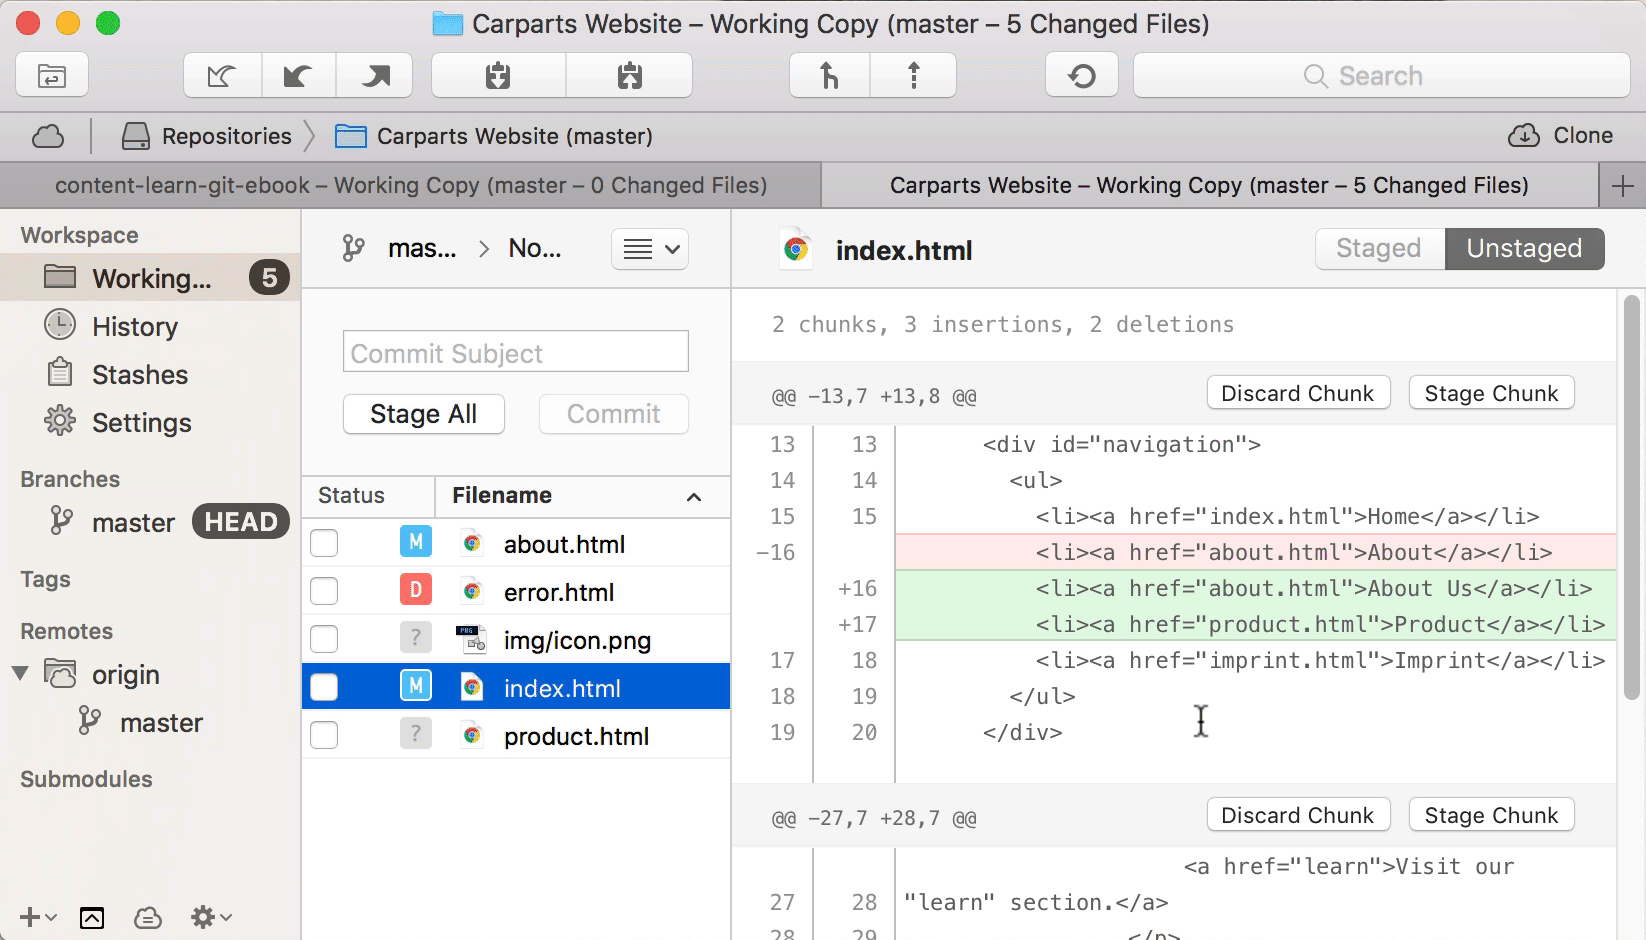Click the Refresh toolbar icon

pos(1082,76)
